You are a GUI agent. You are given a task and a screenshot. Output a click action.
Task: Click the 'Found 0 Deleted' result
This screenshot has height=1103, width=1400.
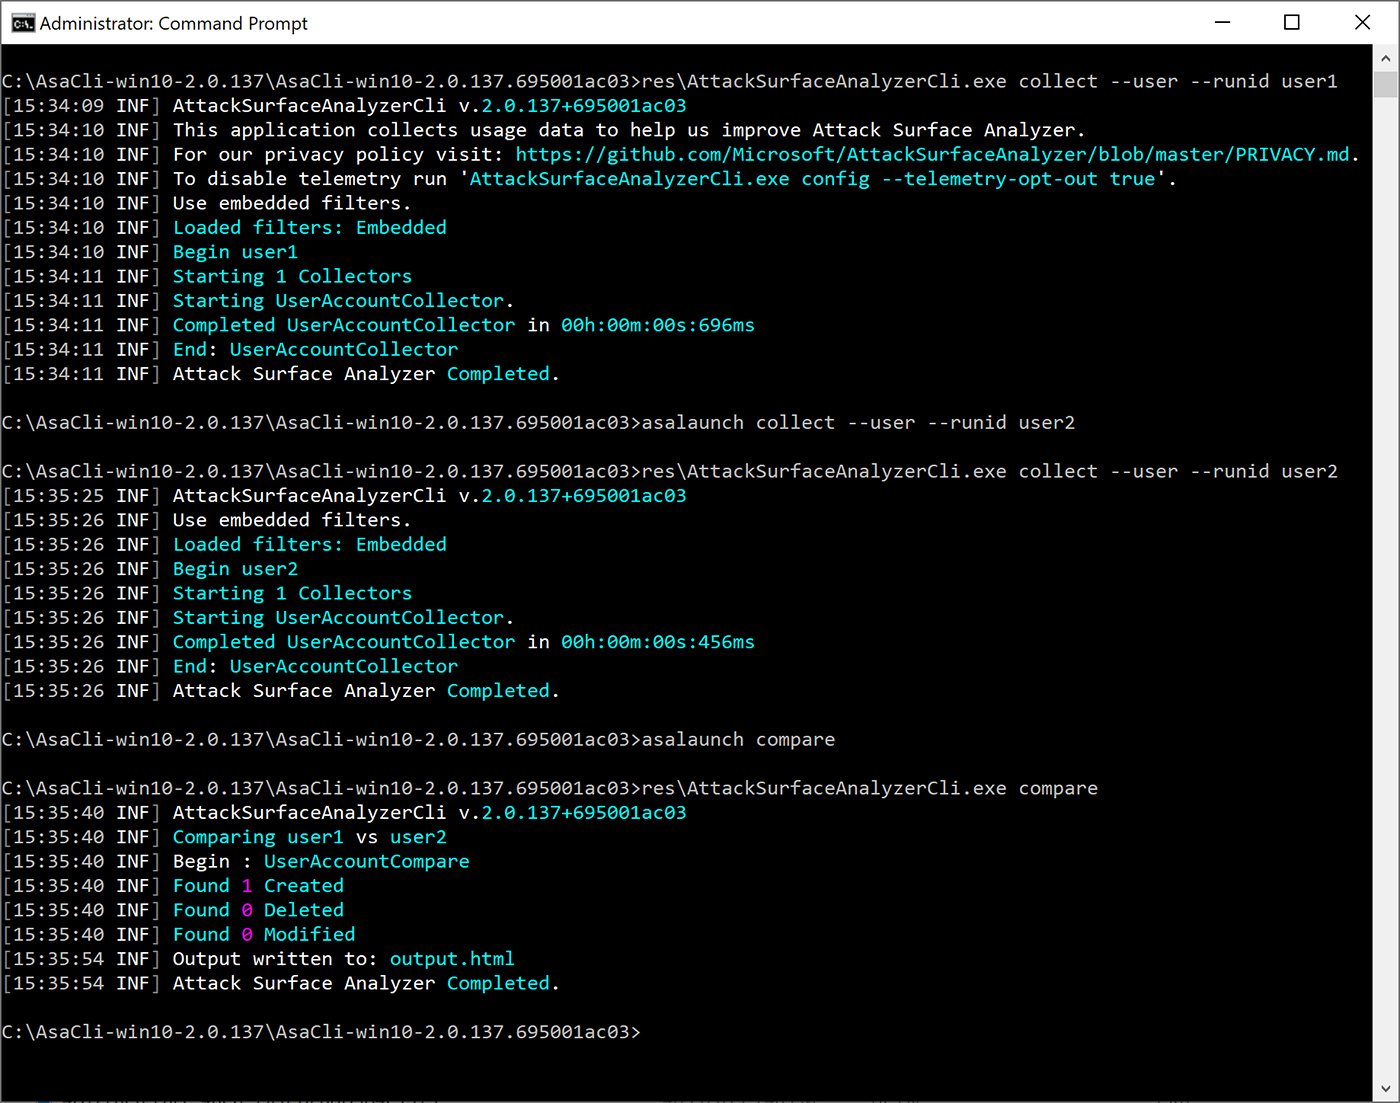click(258, 910)
